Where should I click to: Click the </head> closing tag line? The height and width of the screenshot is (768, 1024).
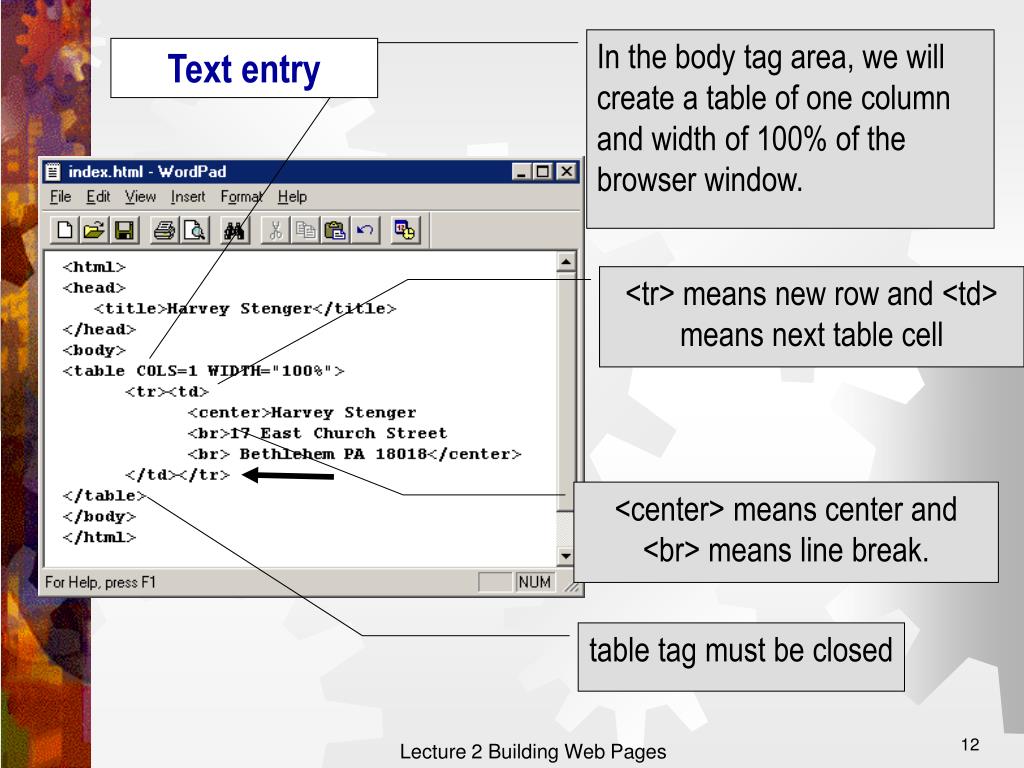click(99, 330)
